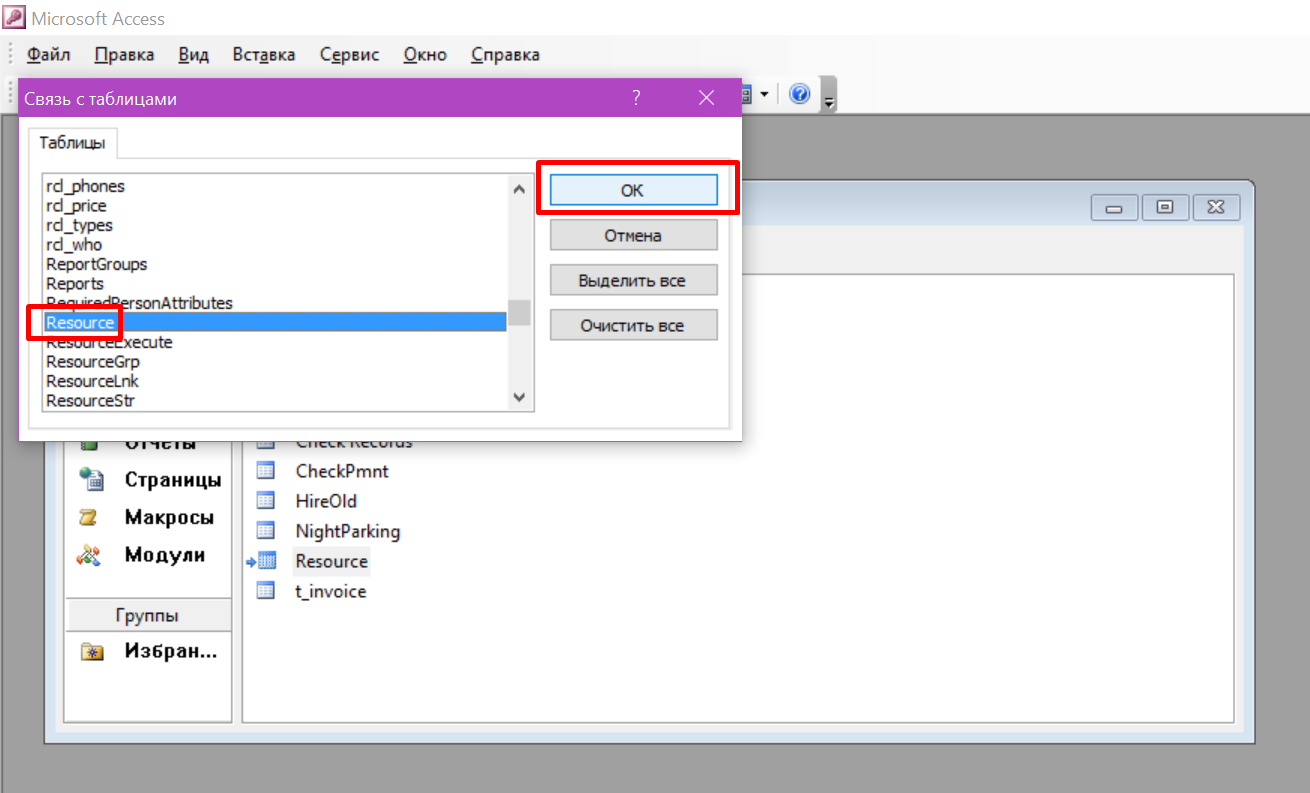The width and height of the screenshot is (1310, 793).
Task: Select the linked Resource table icon
Action: (x=264, y=561)
